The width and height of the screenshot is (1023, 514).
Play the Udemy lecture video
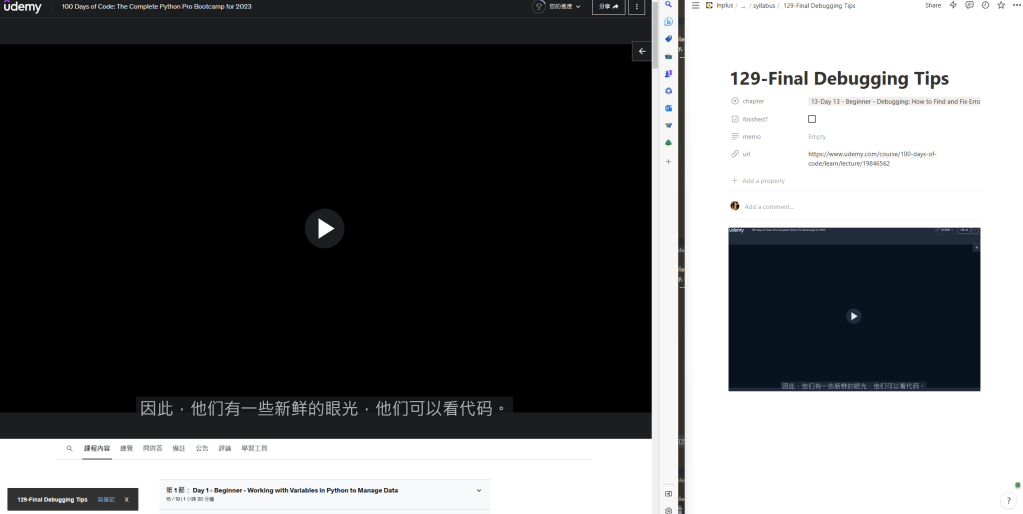click(x=324, y=229)
